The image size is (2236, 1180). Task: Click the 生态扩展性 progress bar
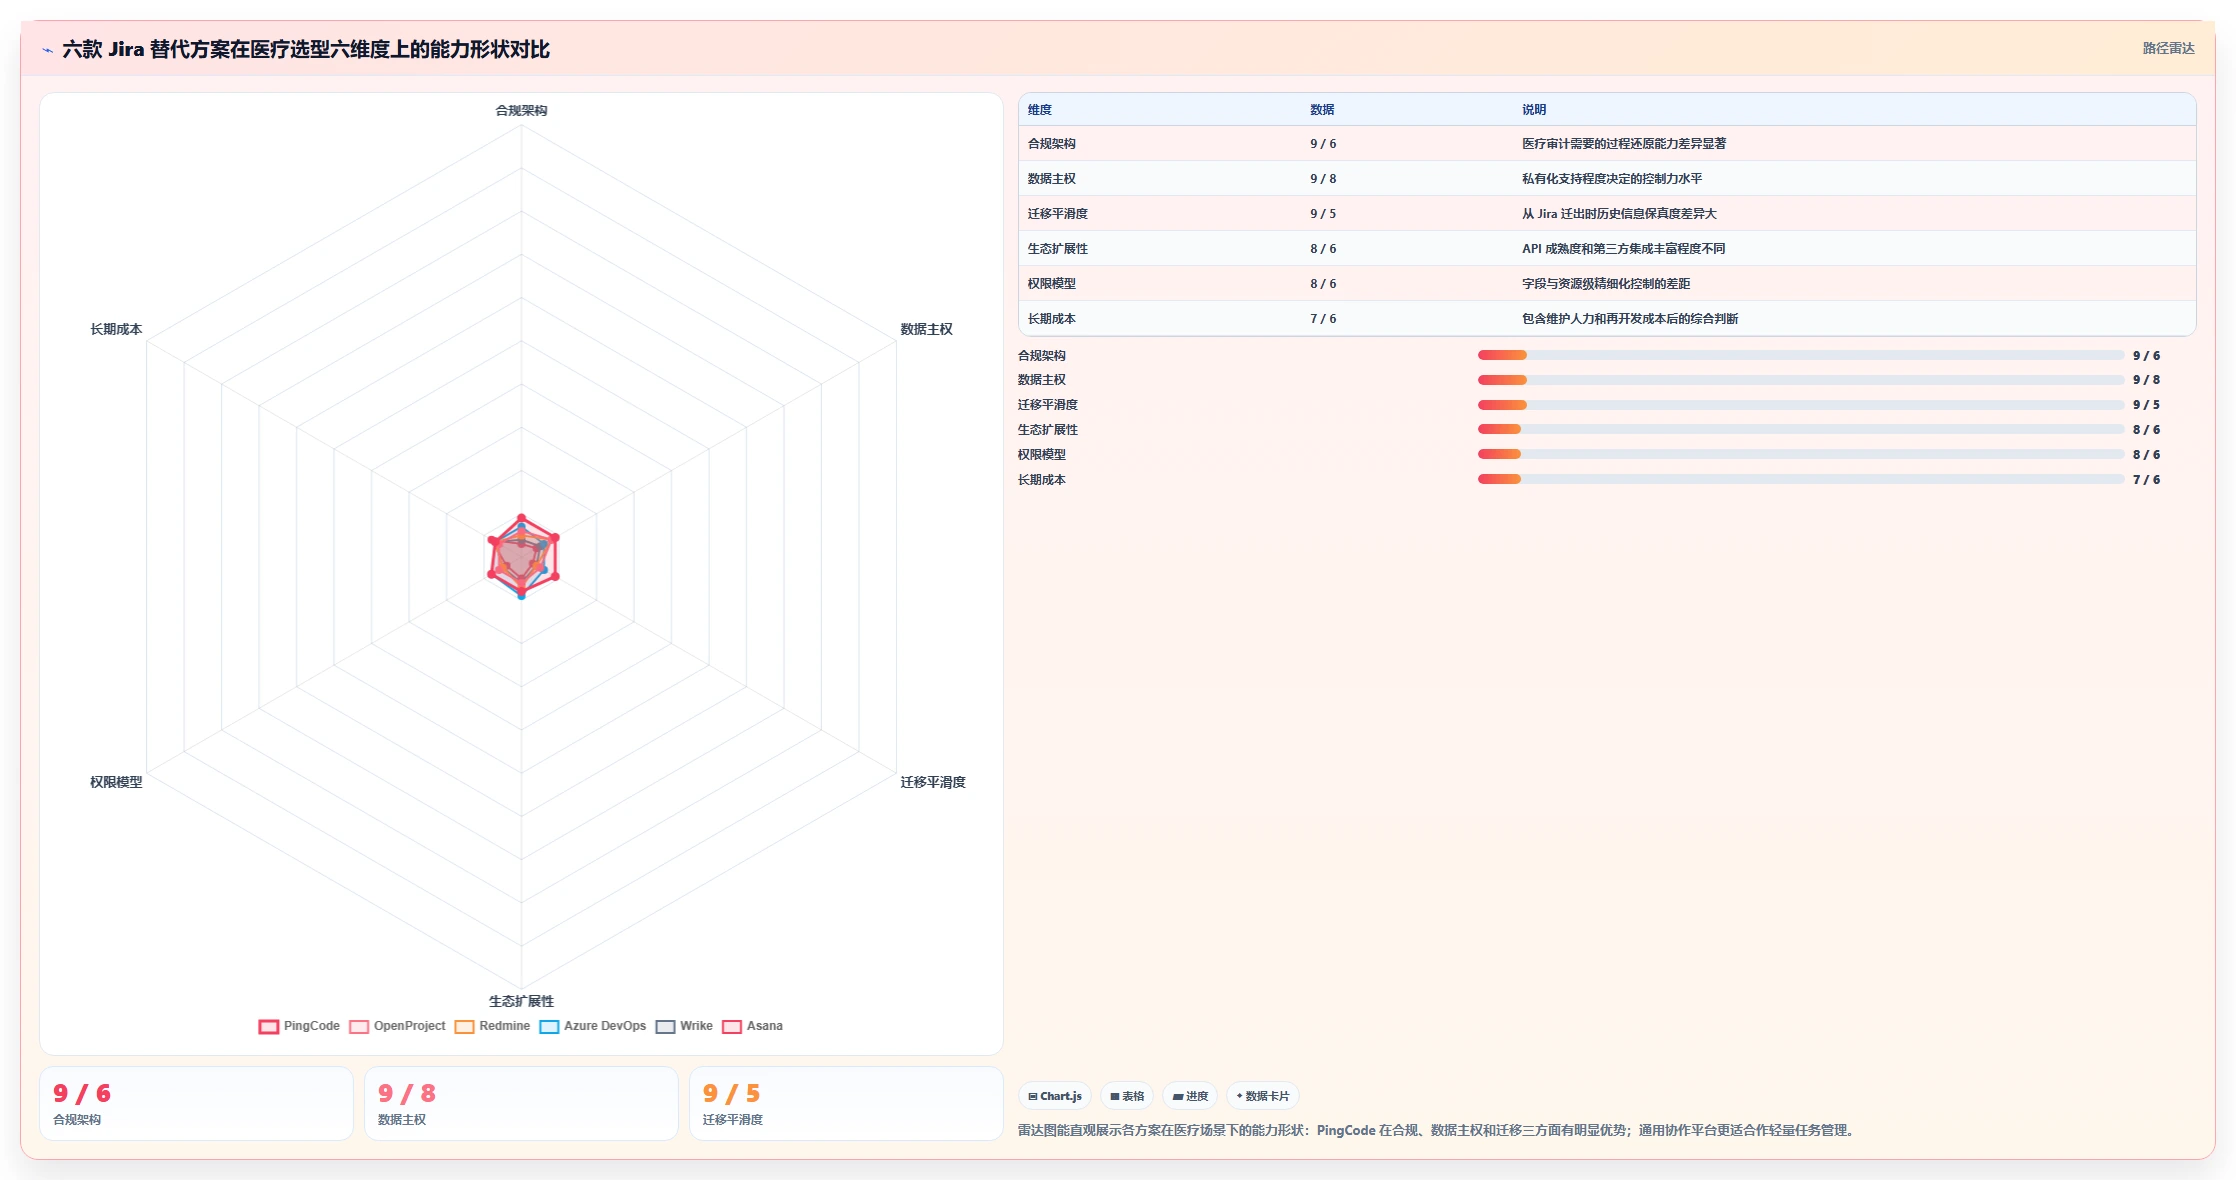1801,429
